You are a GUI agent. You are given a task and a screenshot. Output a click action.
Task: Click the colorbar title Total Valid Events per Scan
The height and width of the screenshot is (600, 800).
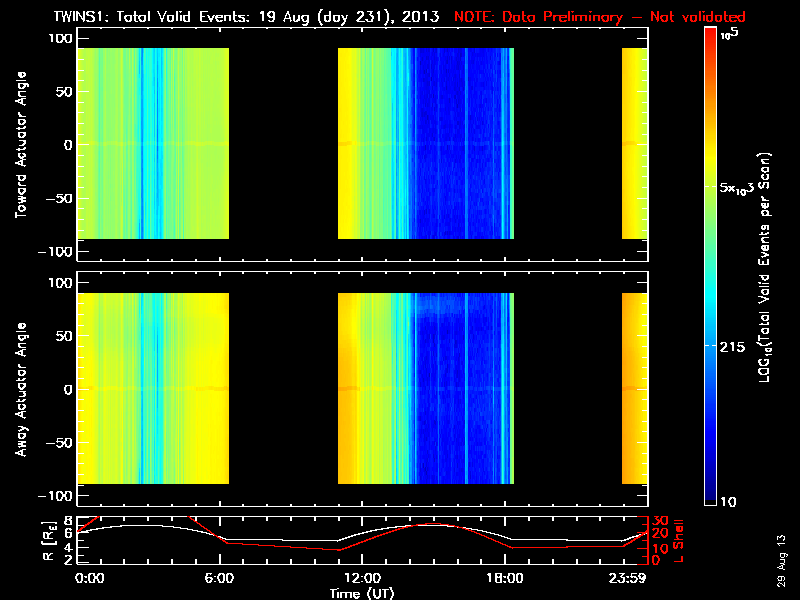[764, 267]
